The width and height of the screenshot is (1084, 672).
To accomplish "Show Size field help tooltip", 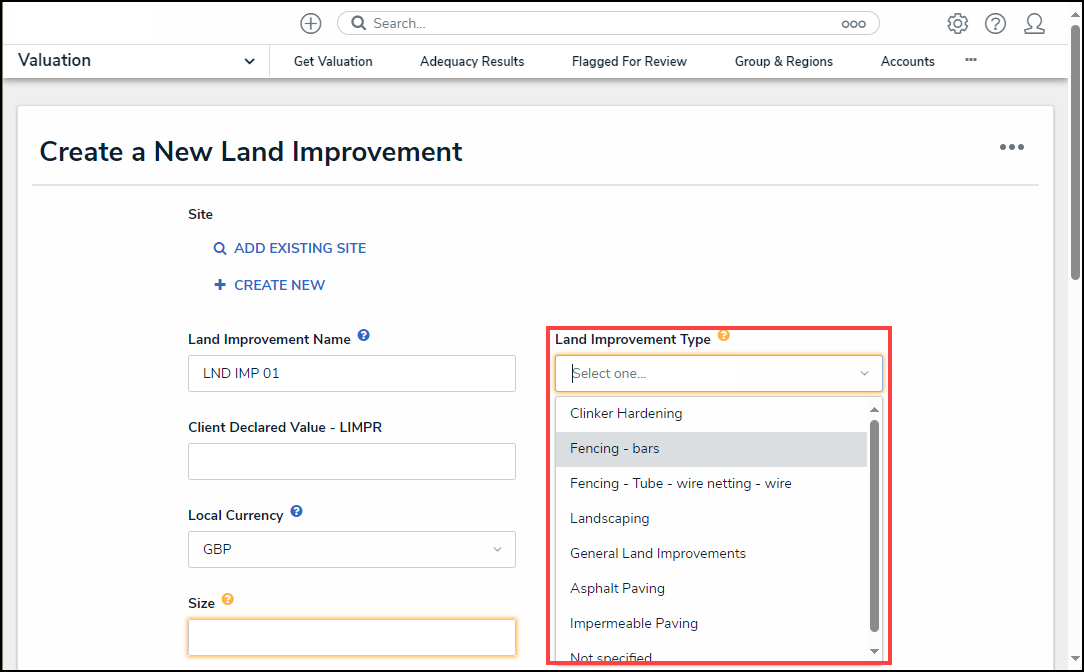I will tap(227, 599).
